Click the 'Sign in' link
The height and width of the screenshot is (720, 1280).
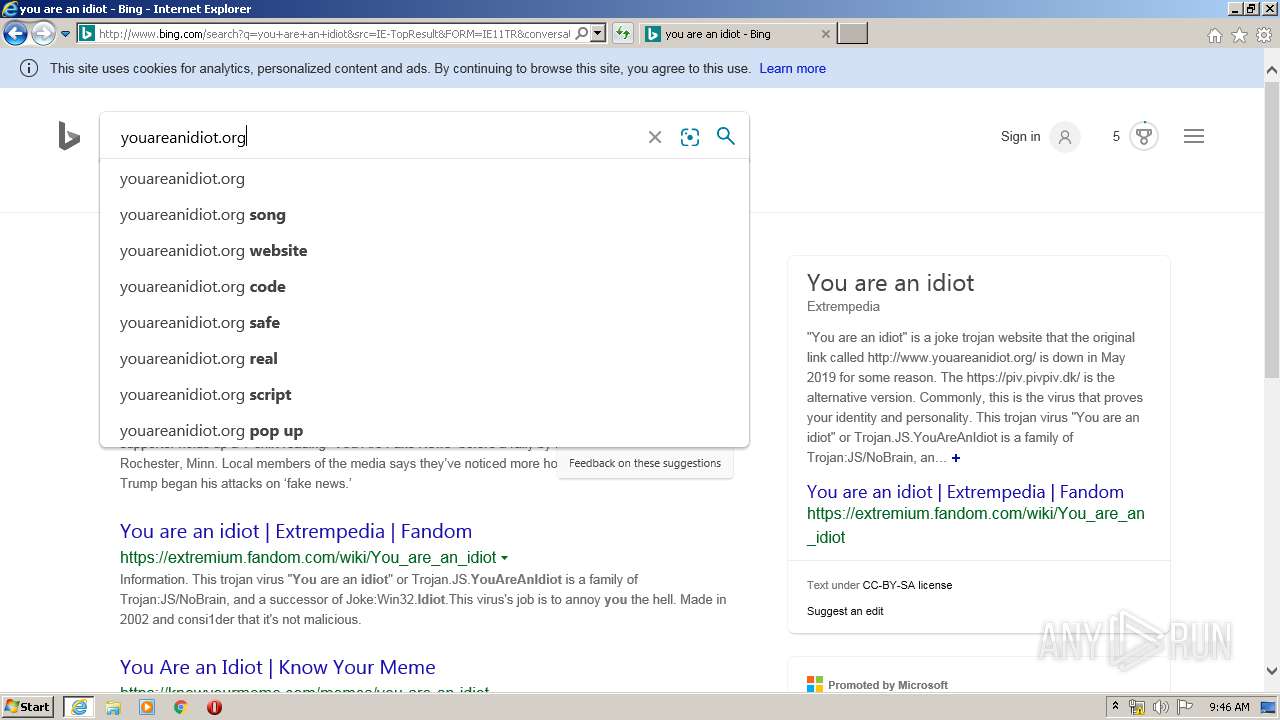click(1020, 137)
